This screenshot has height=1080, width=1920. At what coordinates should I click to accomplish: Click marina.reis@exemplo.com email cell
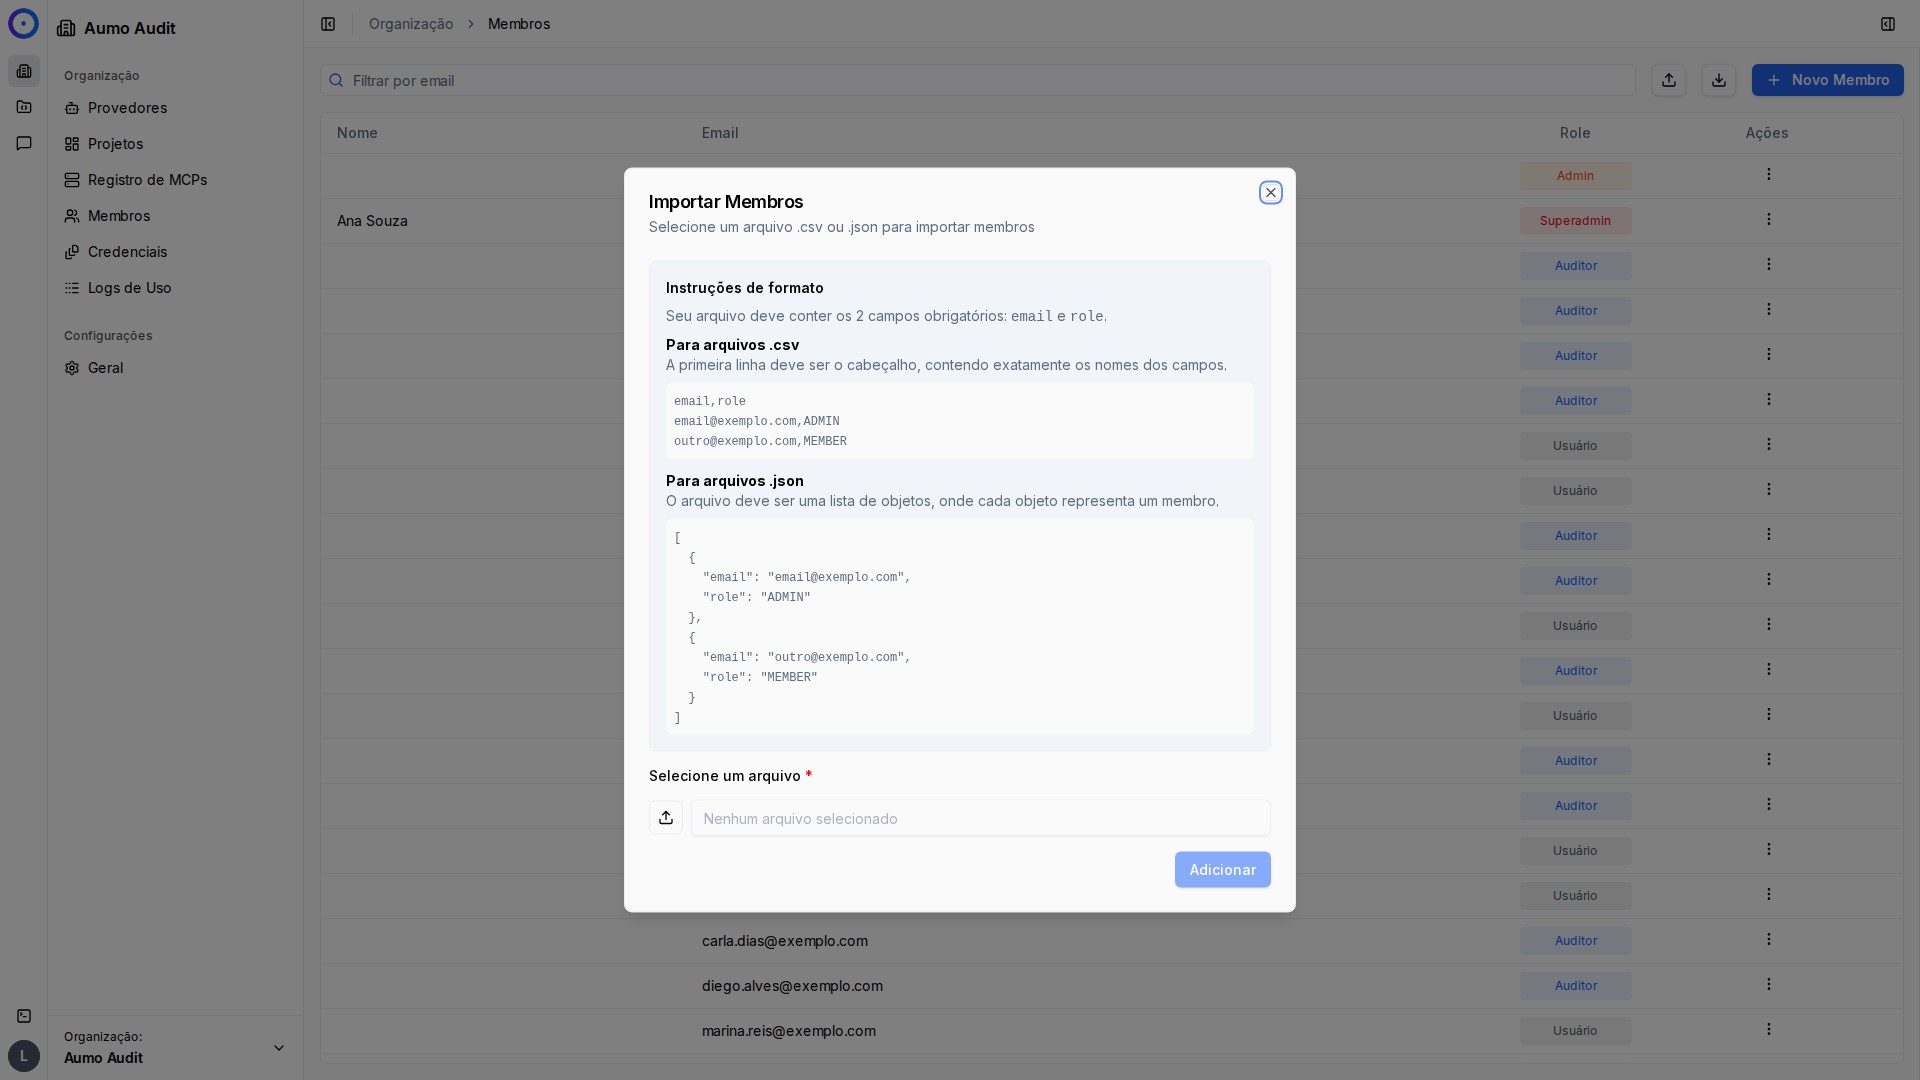[x=789, y=1031]
